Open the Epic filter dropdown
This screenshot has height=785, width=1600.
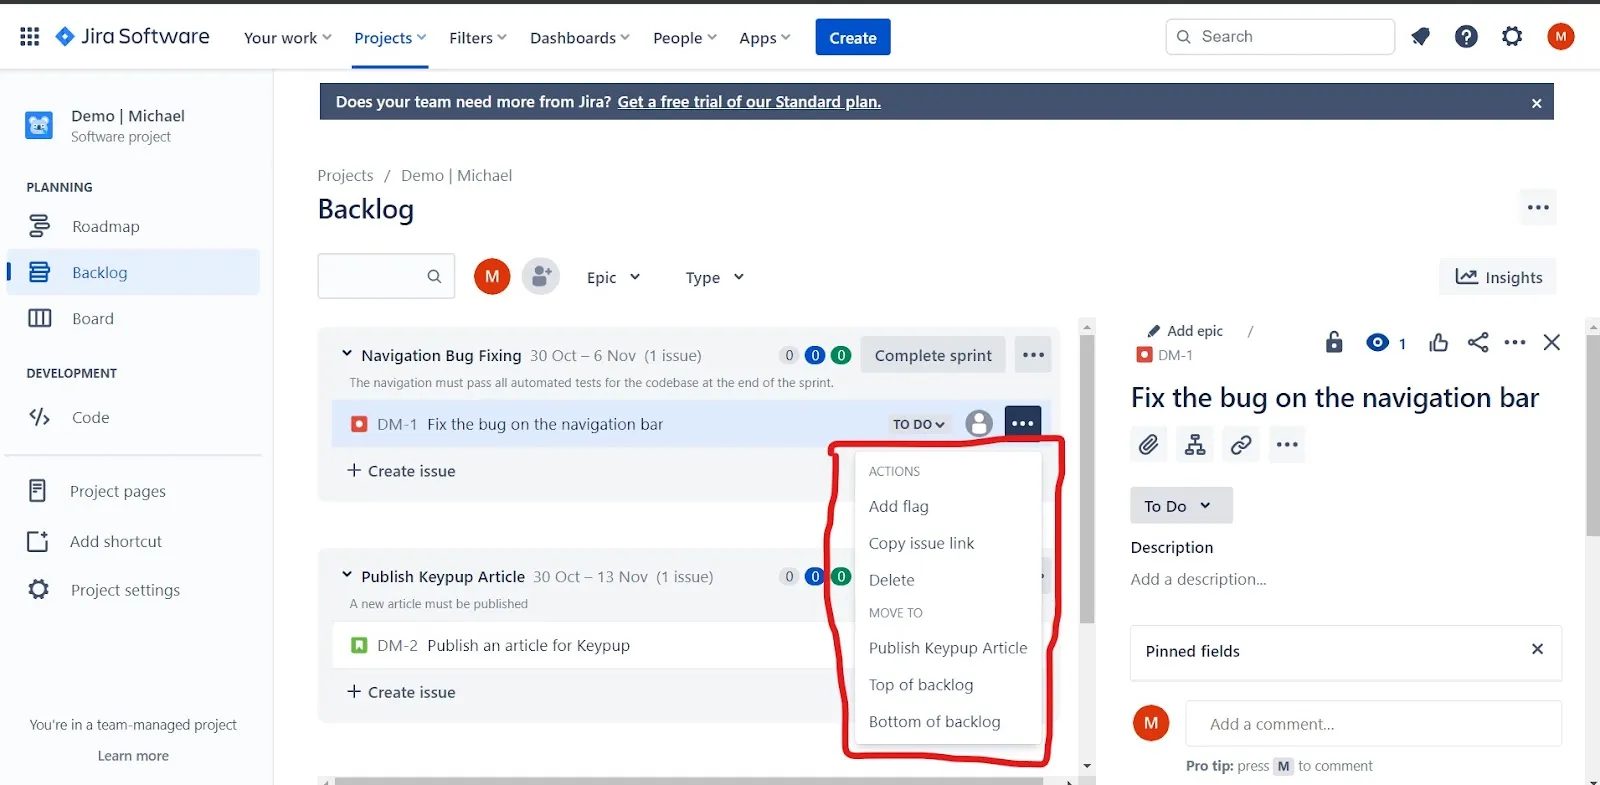(613, 277)
